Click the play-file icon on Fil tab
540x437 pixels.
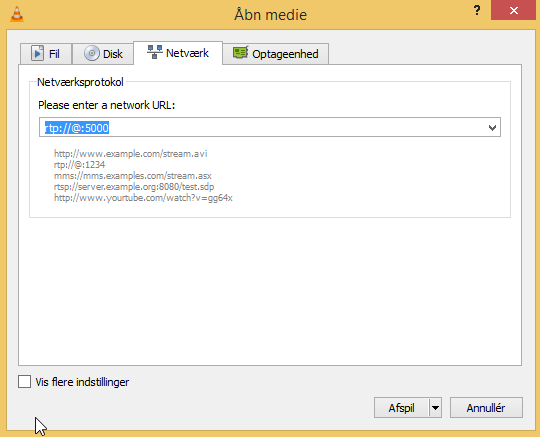(x=37, y=53)
